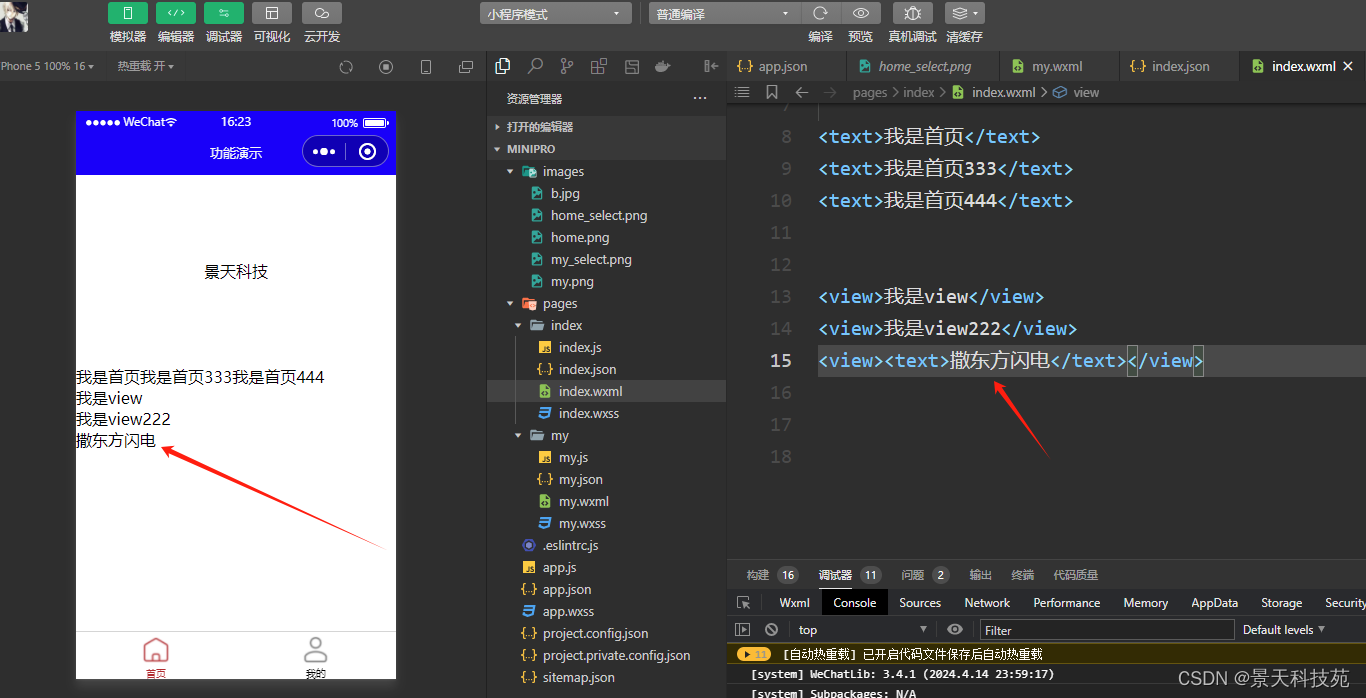Open the iPhone 5 device dropdown
Image resolution: width=1366 pixels, height=698 pixels.
(x=47, y=66)
